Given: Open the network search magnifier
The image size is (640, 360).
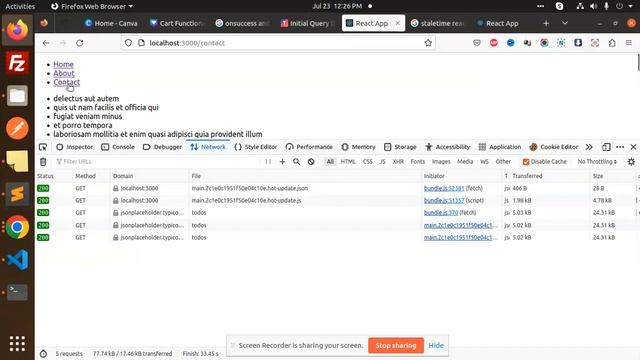Looking at the screenshot, I should [x=297, y=162].
